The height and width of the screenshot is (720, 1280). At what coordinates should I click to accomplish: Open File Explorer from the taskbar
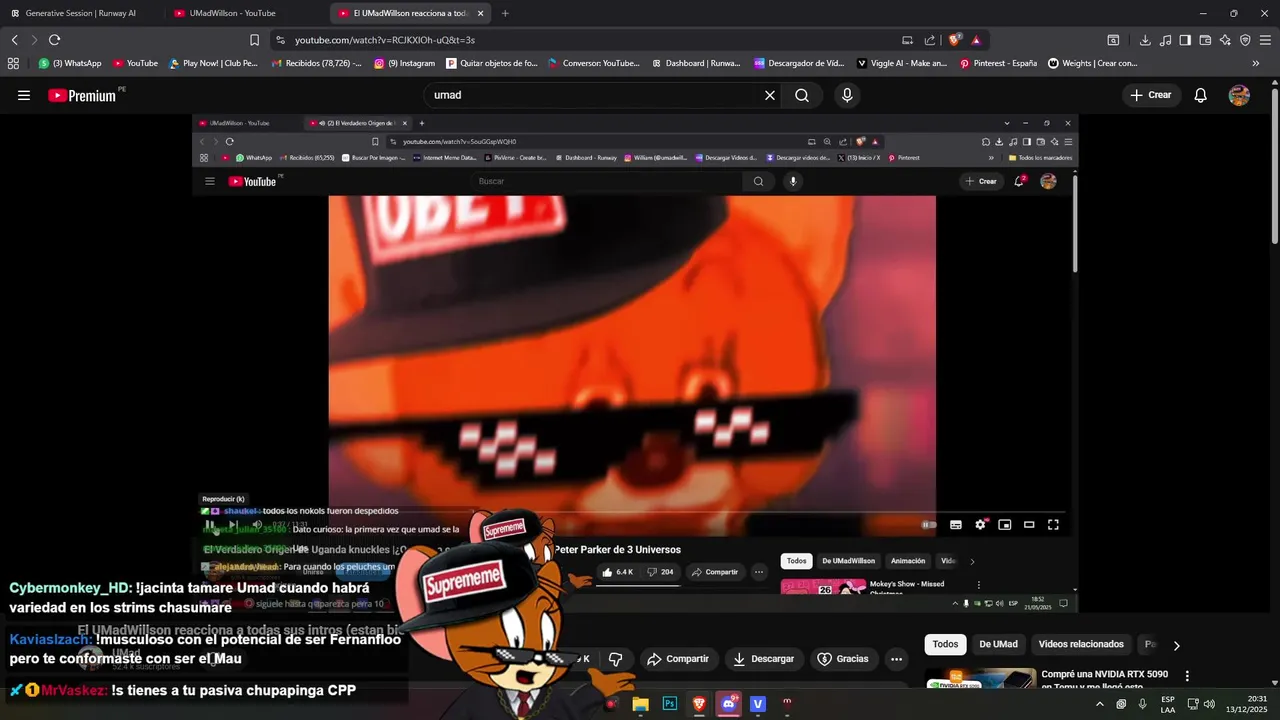pos(640,704)
